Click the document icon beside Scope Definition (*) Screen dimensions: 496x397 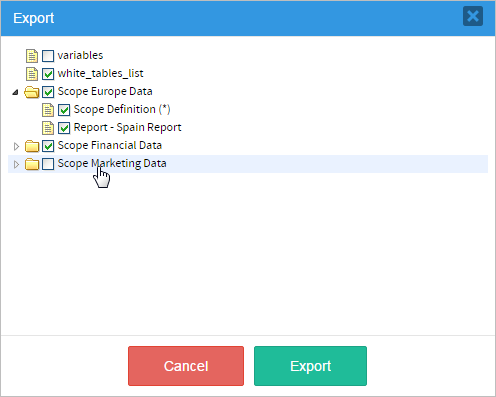point(48,110)
